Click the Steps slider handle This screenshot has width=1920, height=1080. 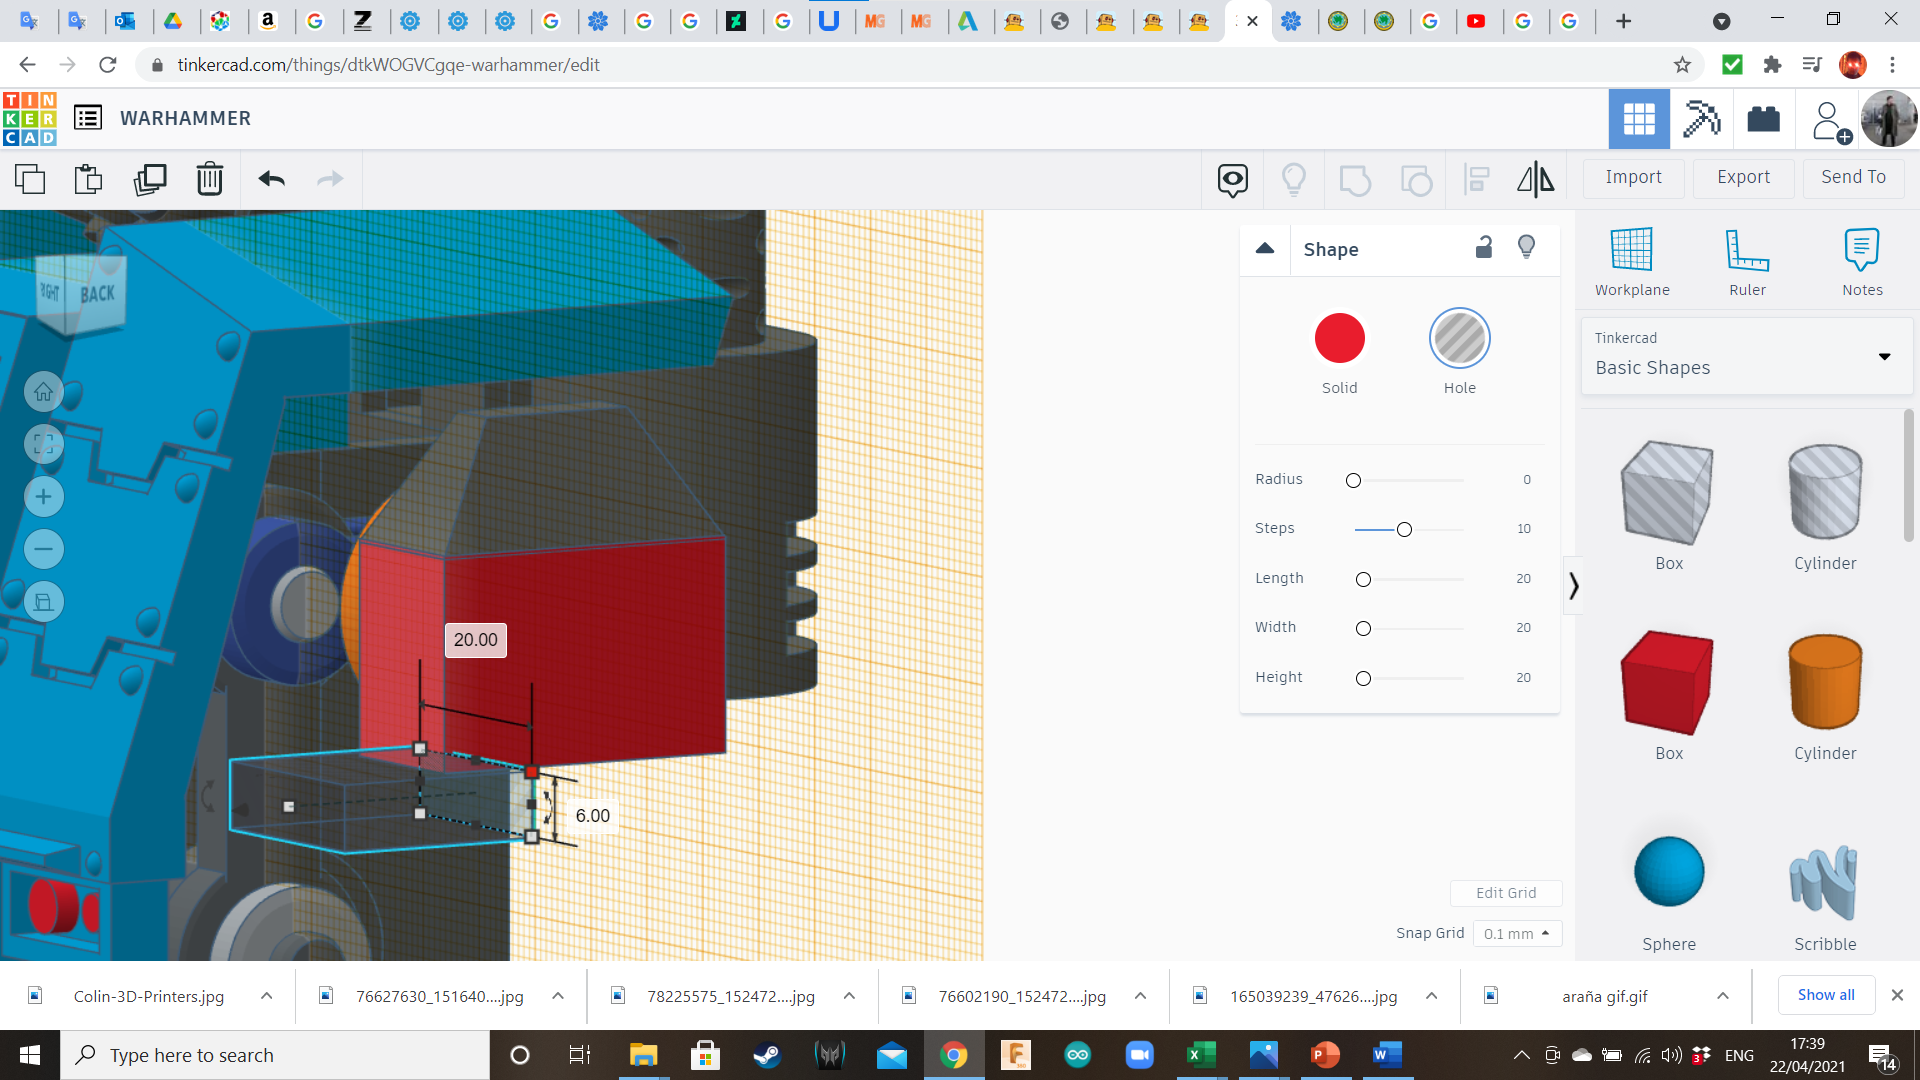point(1404,529)
